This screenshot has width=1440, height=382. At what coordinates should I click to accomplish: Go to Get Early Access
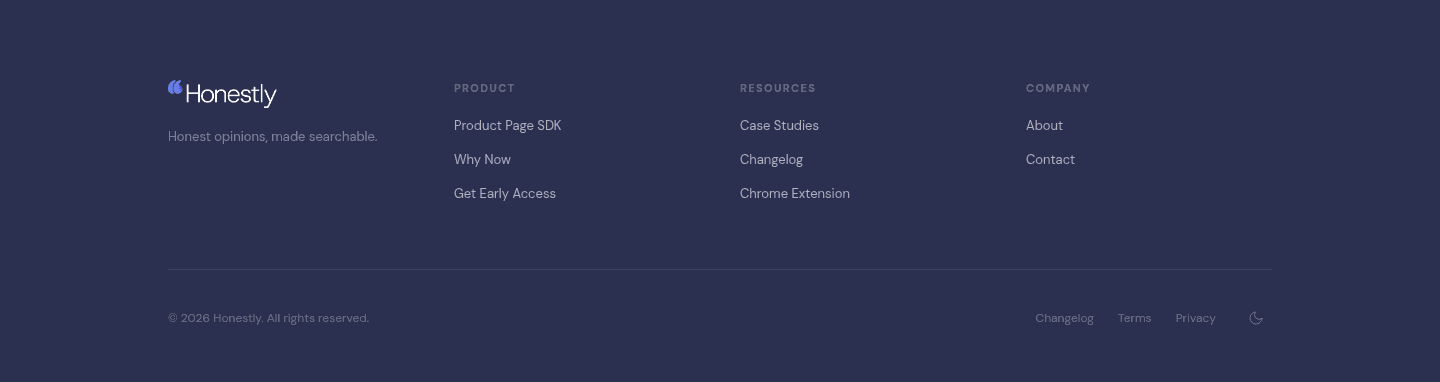pyautogui.click(x=505, y=193)
